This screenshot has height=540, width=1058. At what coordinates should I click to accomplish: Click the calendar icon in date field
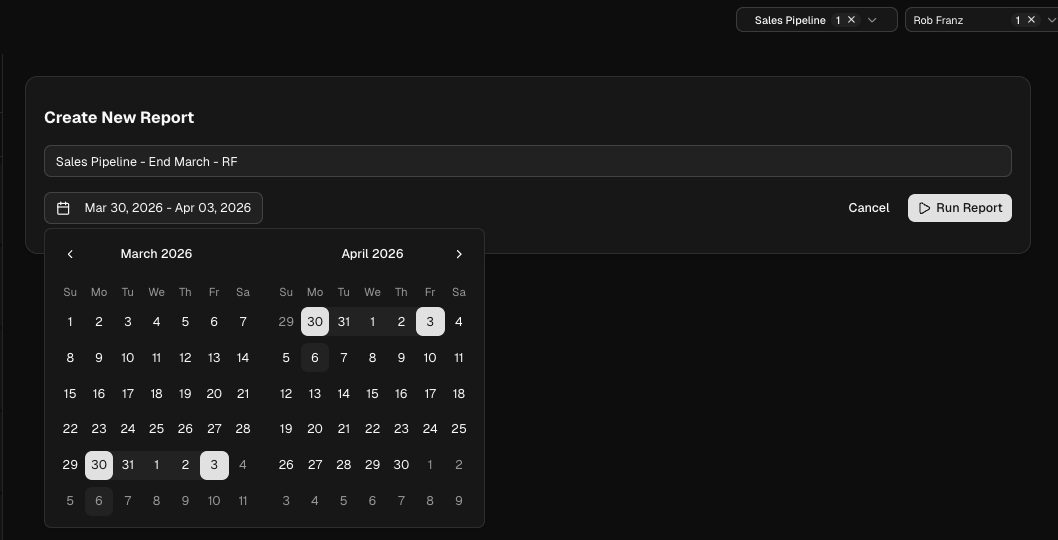[64, 208]
